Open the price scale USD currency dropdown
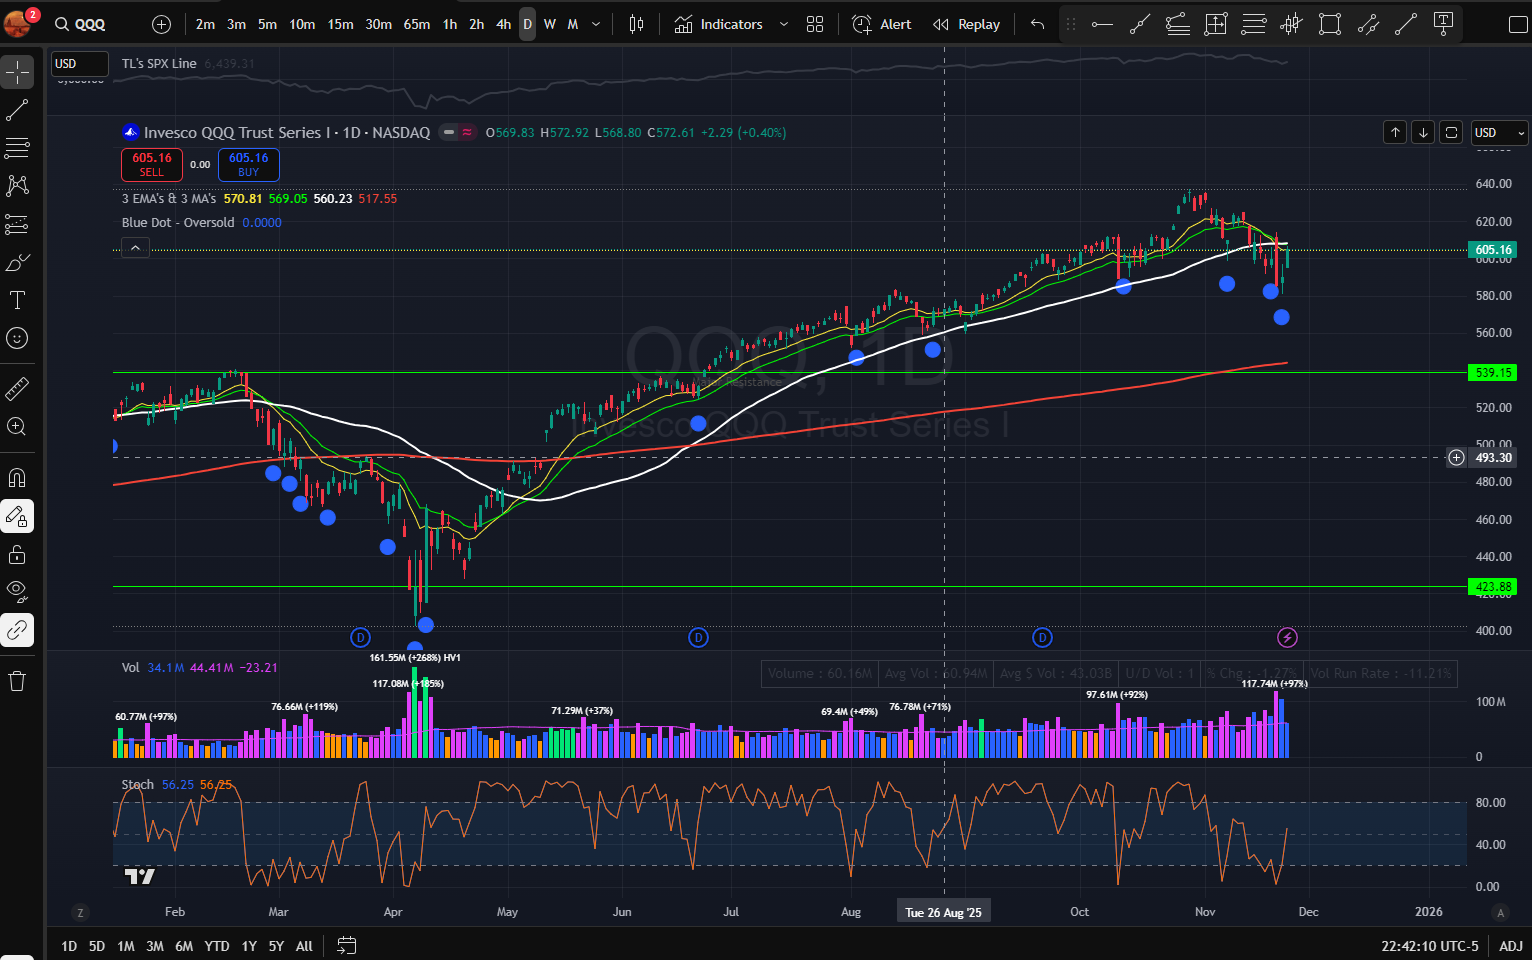This screenshot has width=1532, height=960. 1499,133
